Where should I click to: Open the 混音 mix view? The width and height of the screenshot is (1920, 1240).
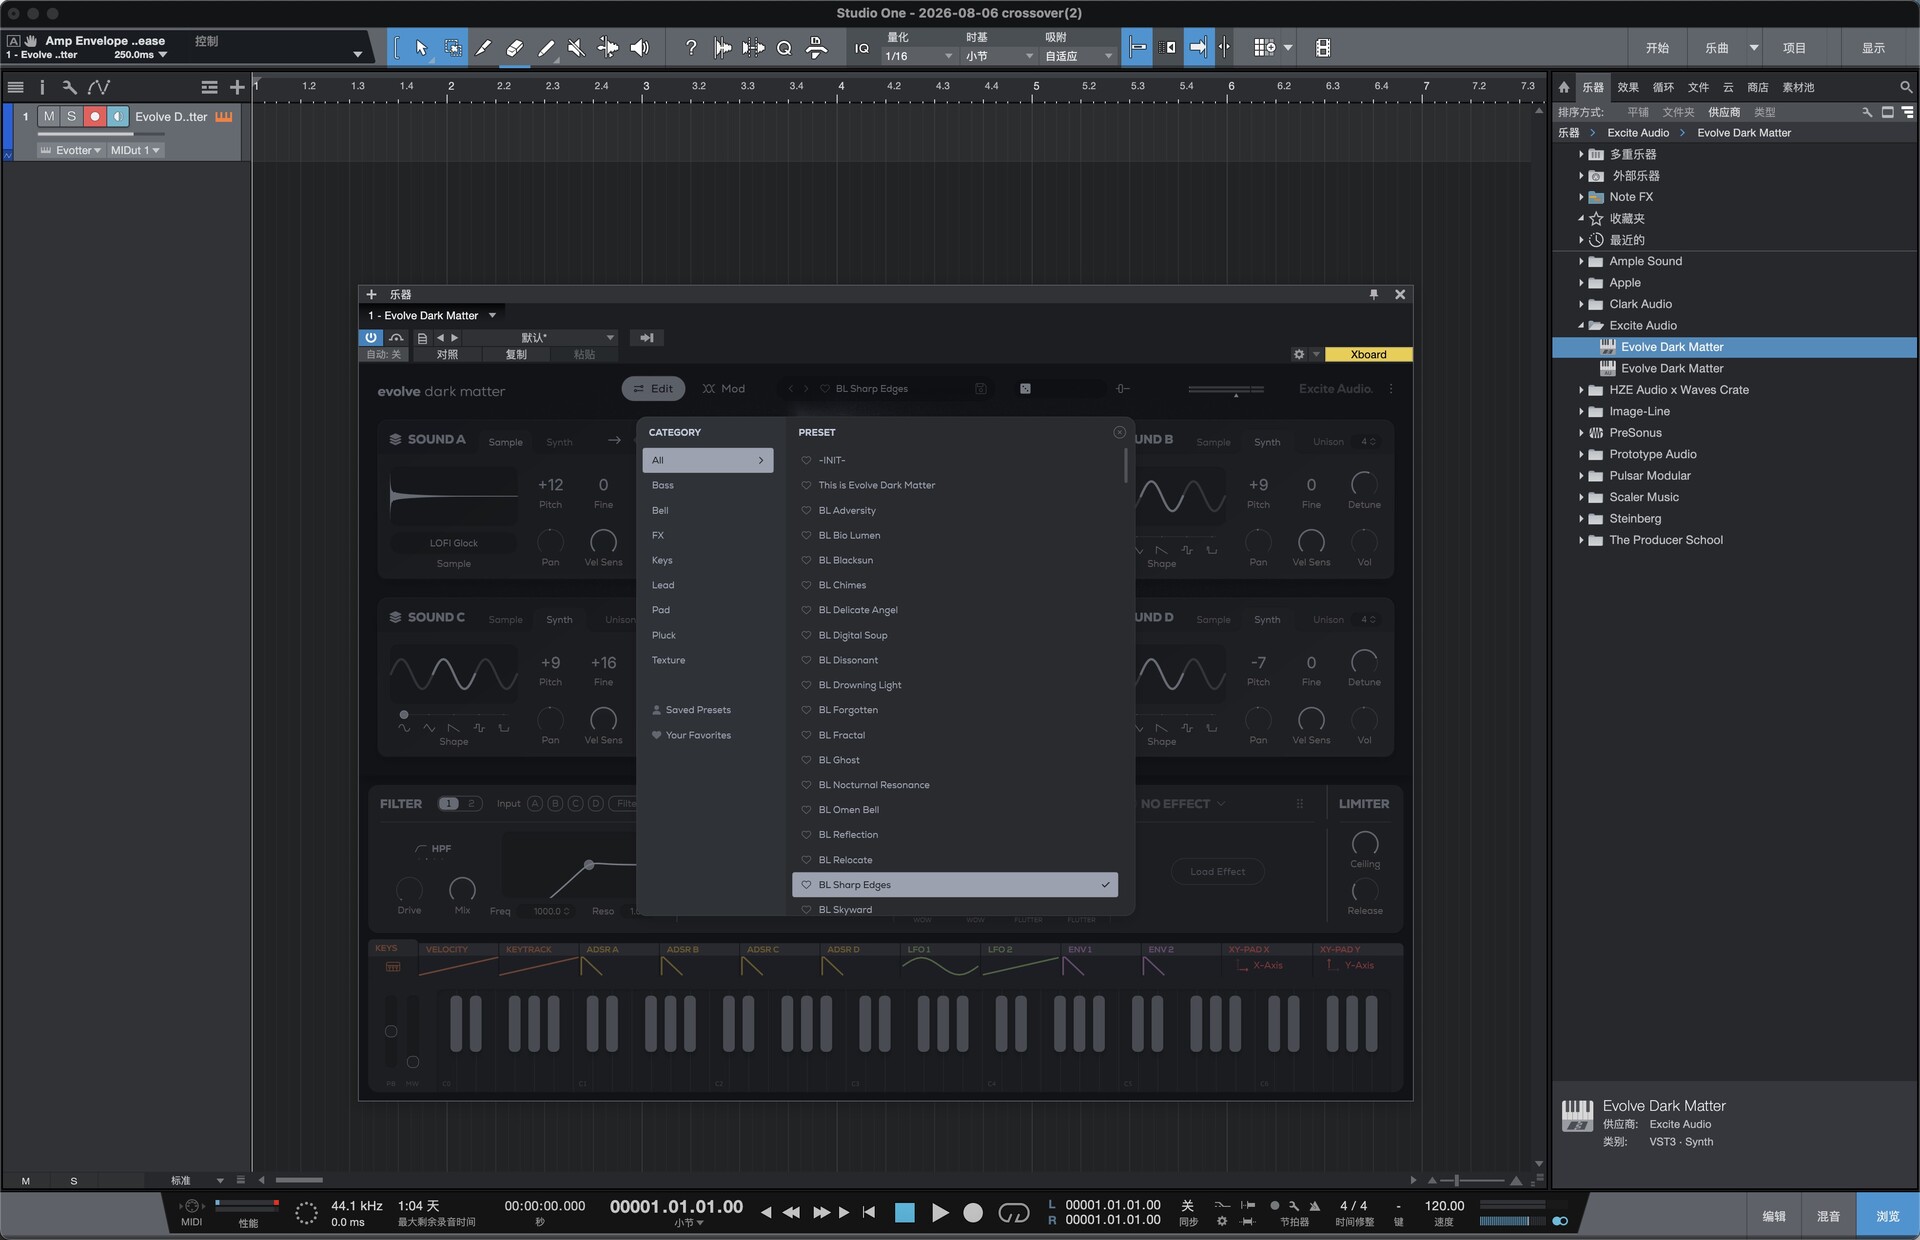(x=1828, y=1216)
